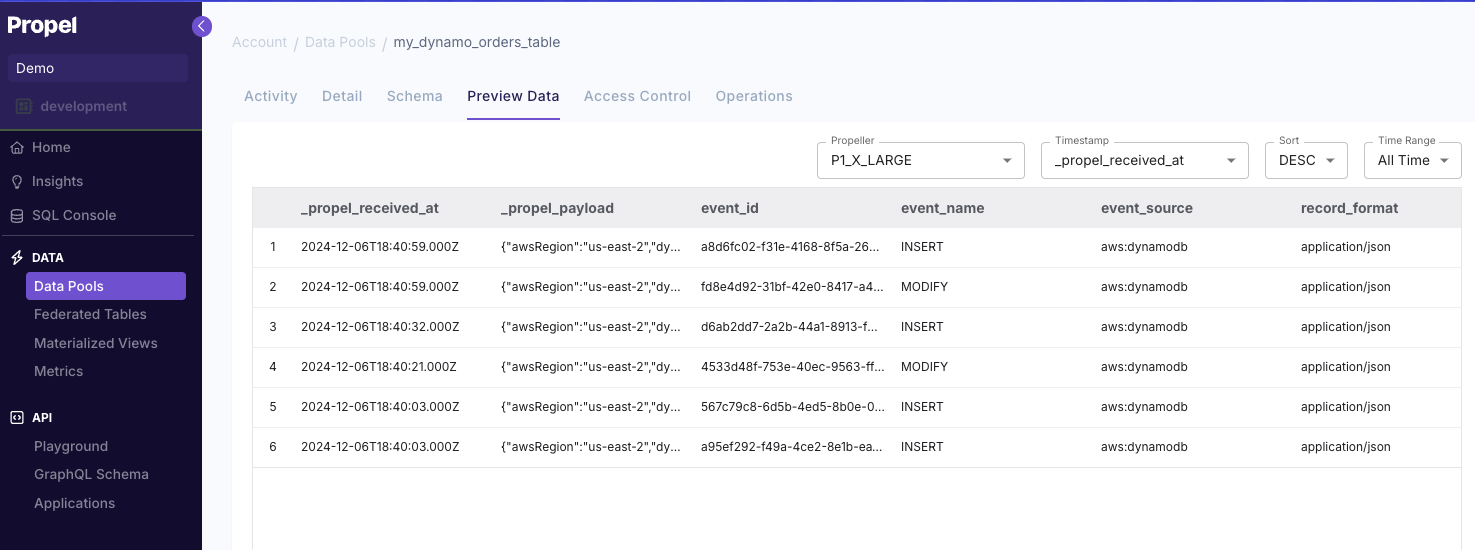Click timestamp 2024-12-06T18:40:21.000Z cell

tap(379, 367)
